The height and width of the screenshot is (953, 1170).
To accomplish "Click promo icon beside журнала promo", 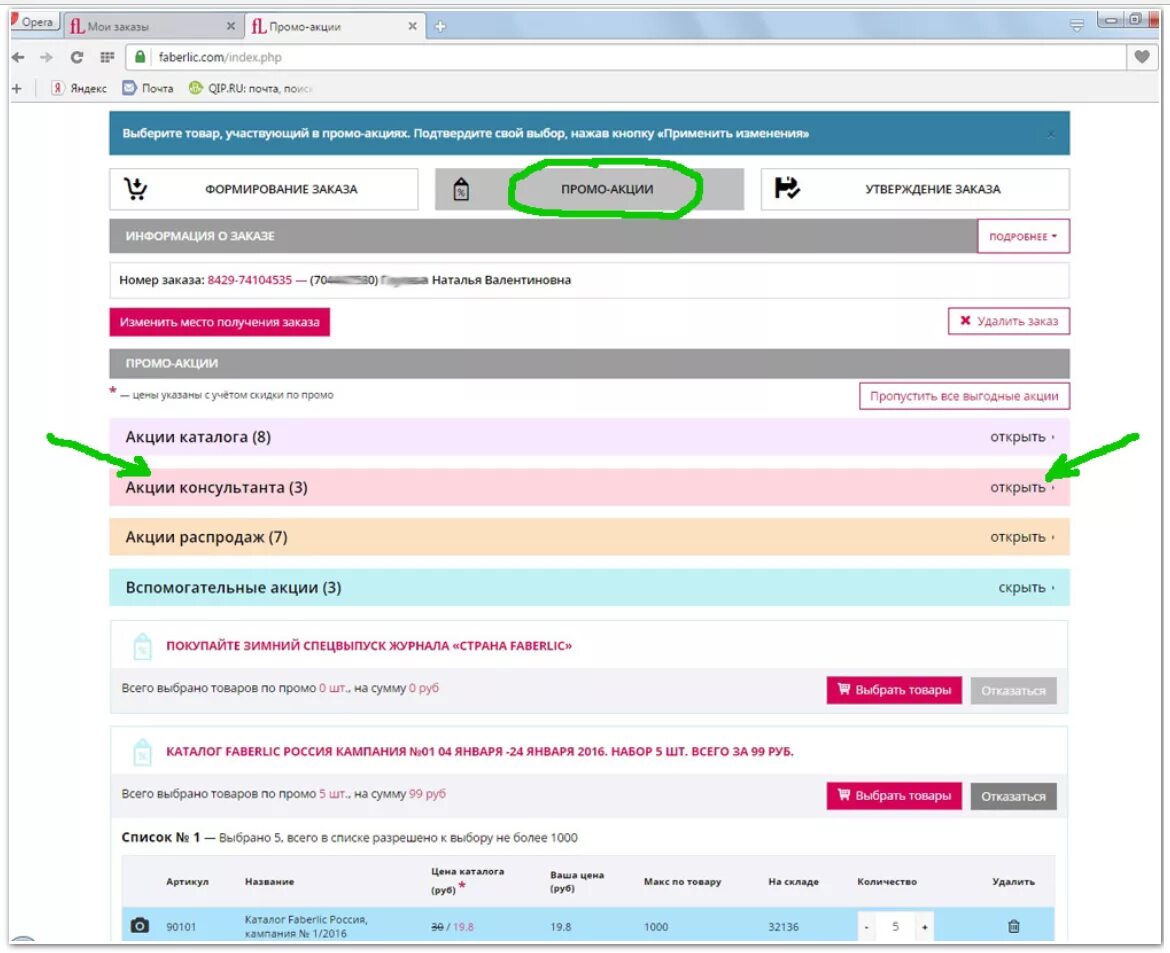I will pyautogui.click(x=142, y=646).
